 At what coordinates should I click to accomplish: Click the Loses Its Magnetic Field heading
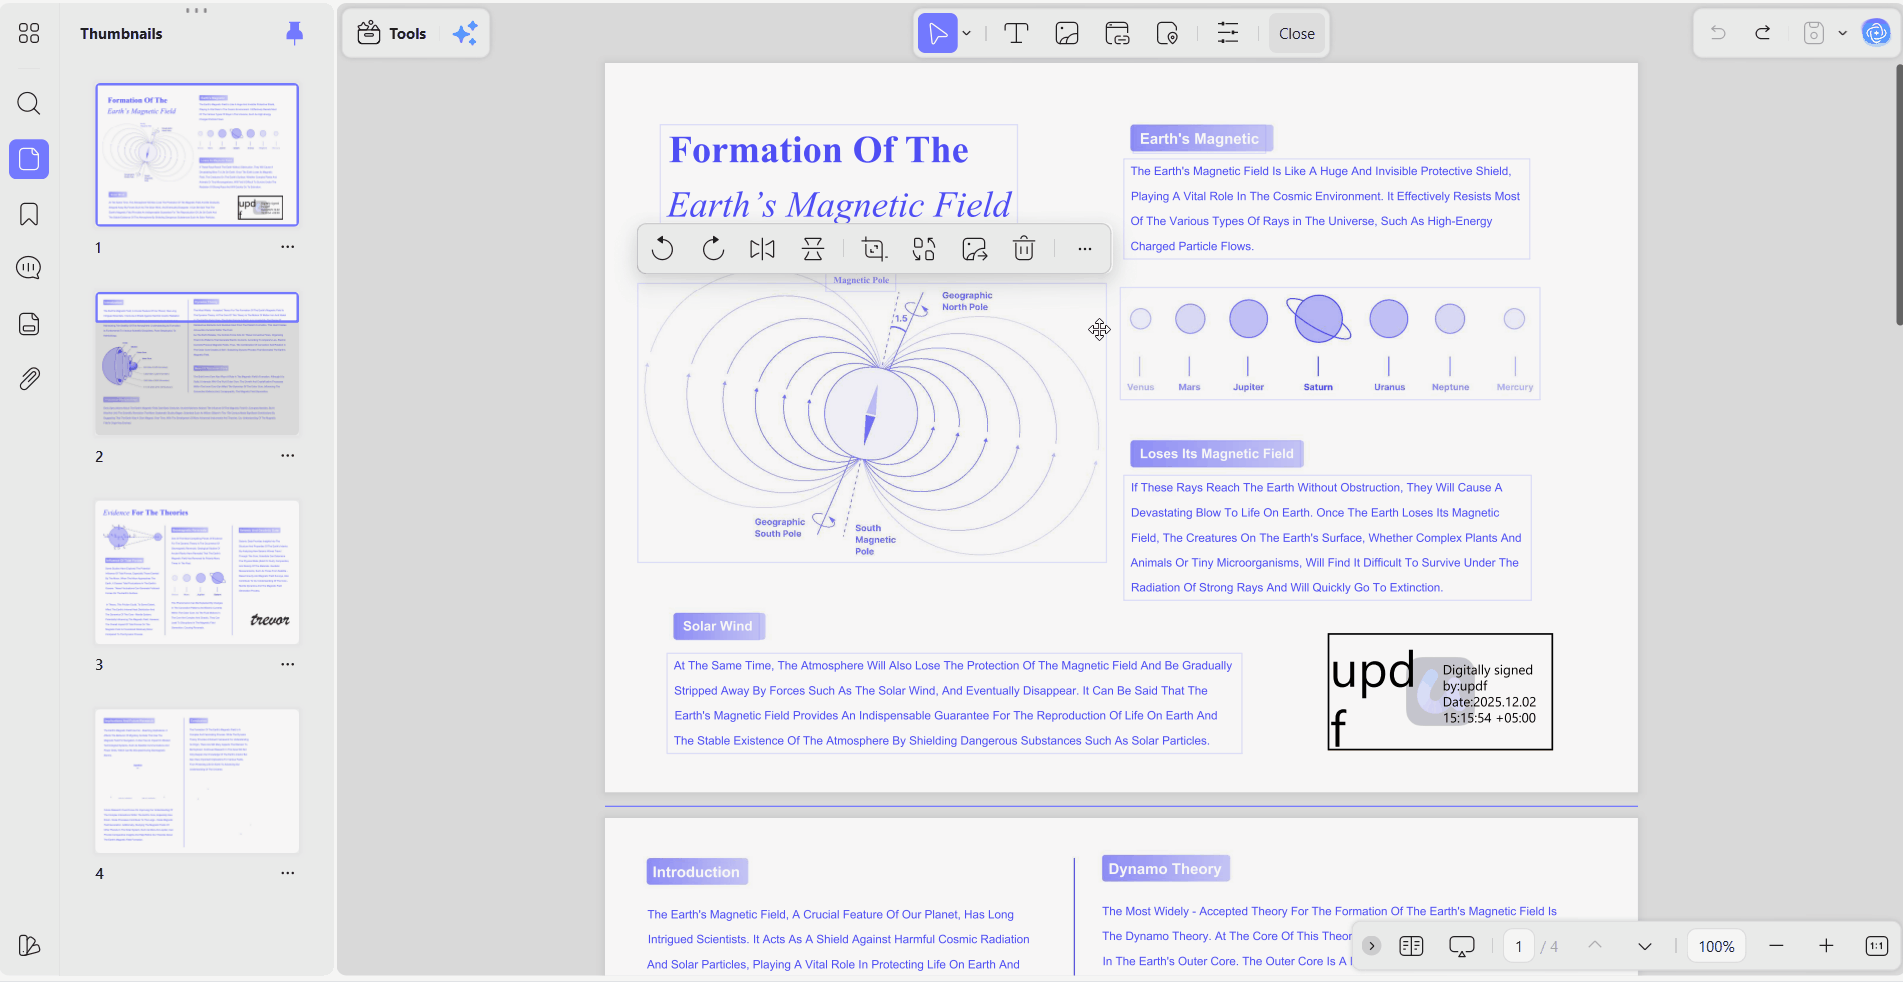click(1217, 454)
